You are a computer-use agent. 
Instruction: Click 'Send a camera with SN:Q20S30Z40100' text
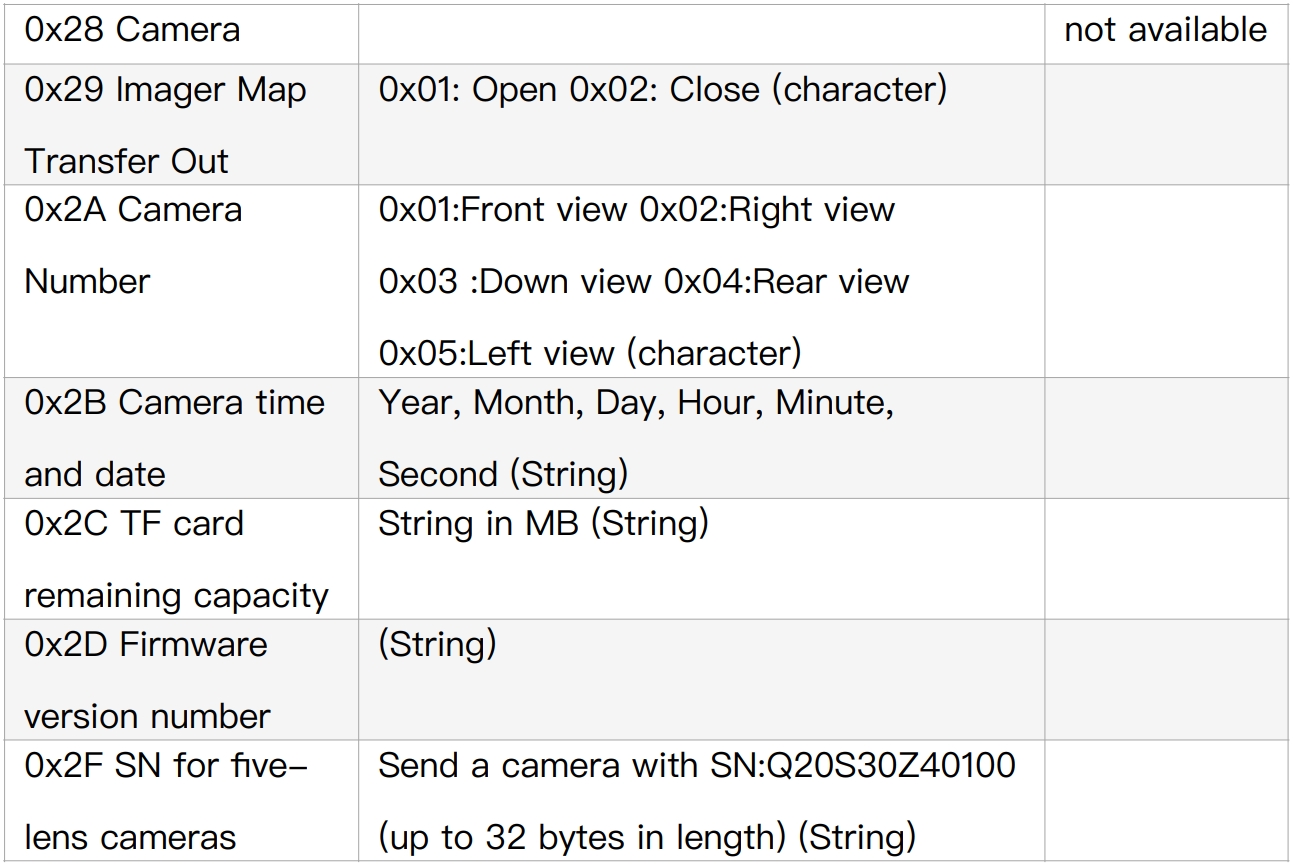point(696,766)
